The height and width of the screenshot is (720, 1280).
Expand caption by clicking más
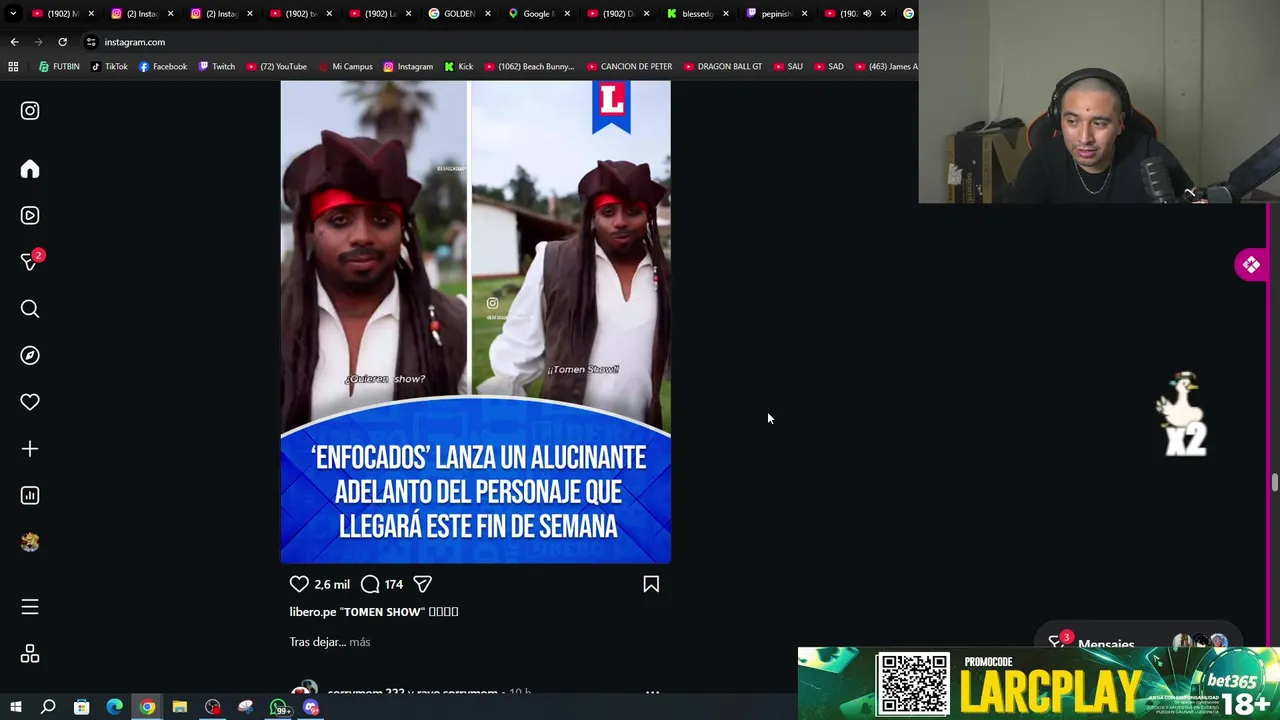pyautogui.click(x=360, y=642)
